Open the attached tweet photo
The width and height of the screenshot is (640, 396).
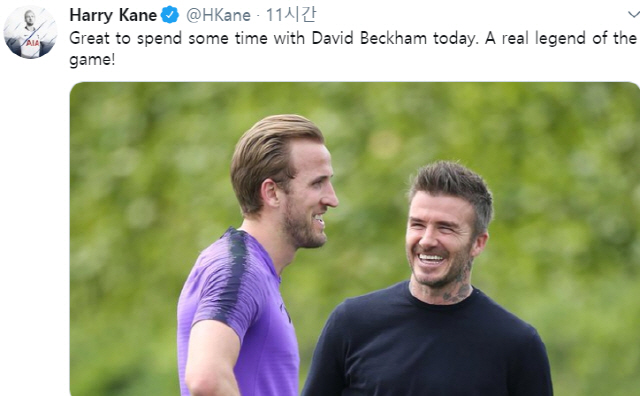355,239
